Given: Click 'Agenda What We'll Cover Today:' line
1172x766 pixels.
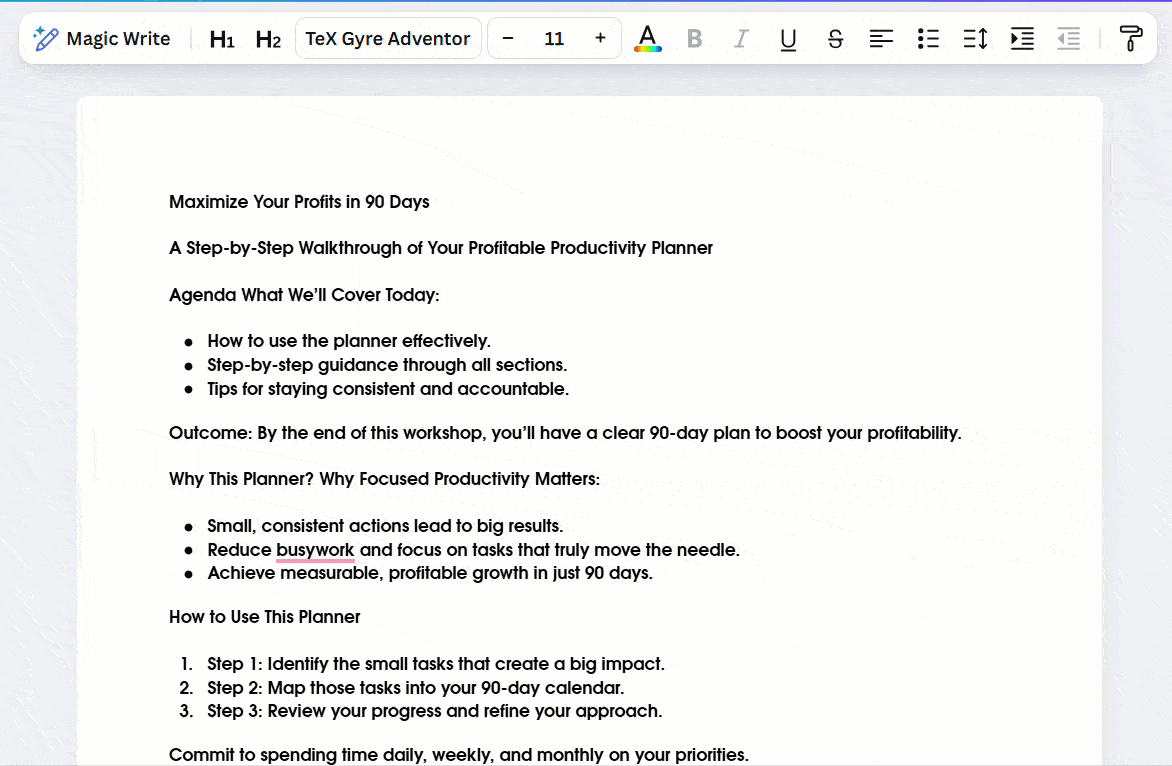Looking at the screenshot, I should click(304, 295).
